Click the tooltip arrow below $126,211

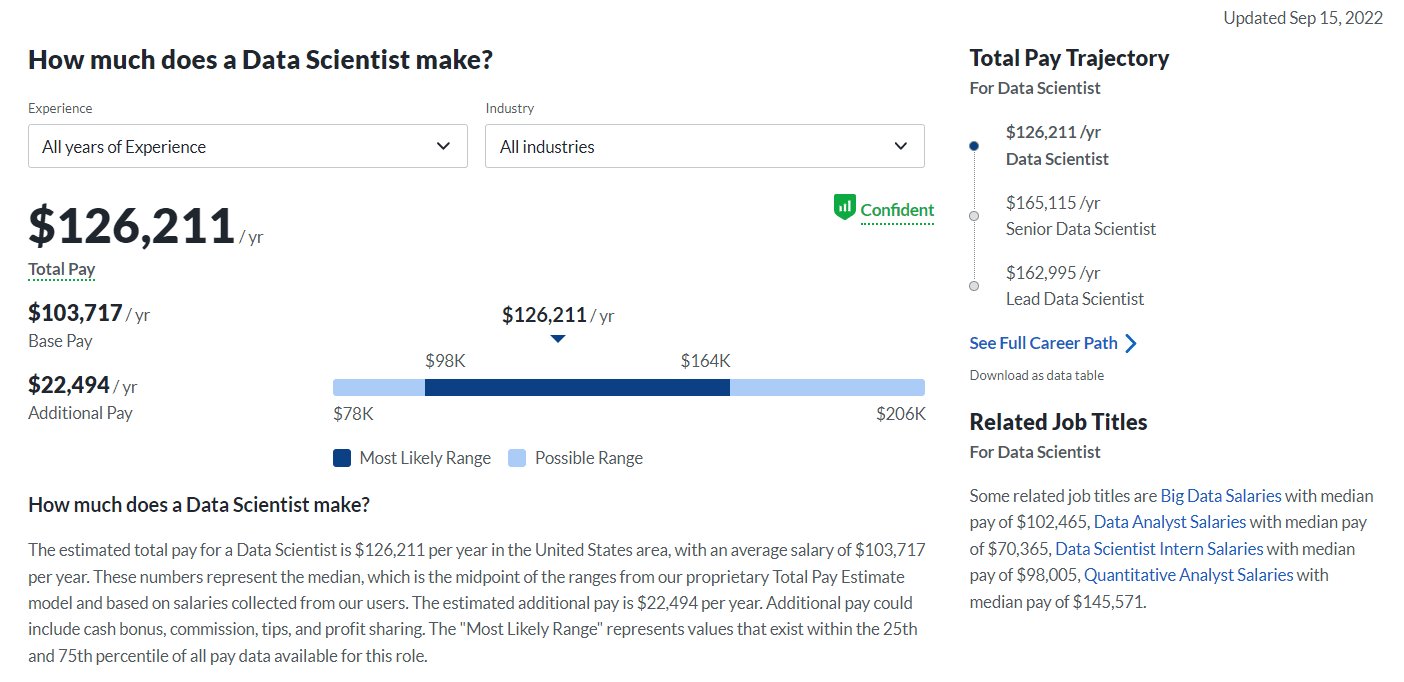point(557,338)
